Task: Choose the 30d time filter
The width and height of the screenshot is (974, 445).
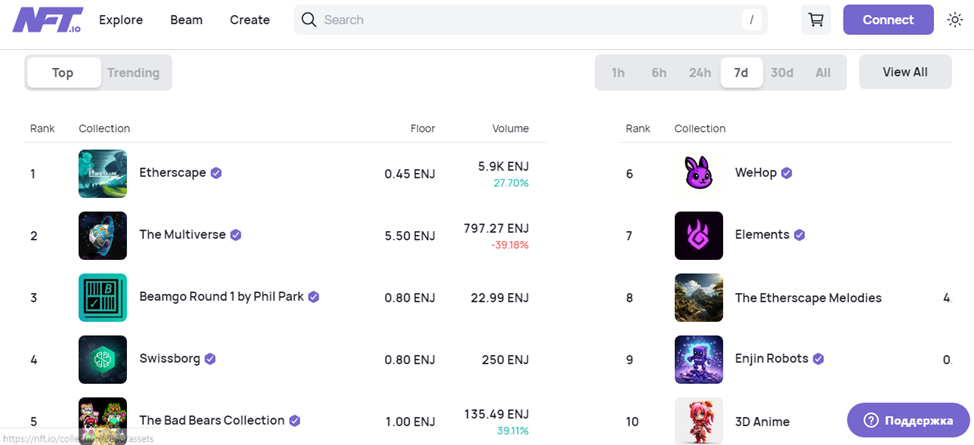Action: coord(782,73)
